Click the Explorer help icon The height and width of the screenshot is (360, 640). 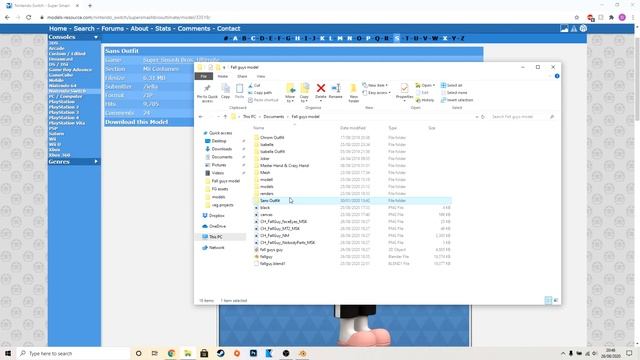[x=557, y=76]
